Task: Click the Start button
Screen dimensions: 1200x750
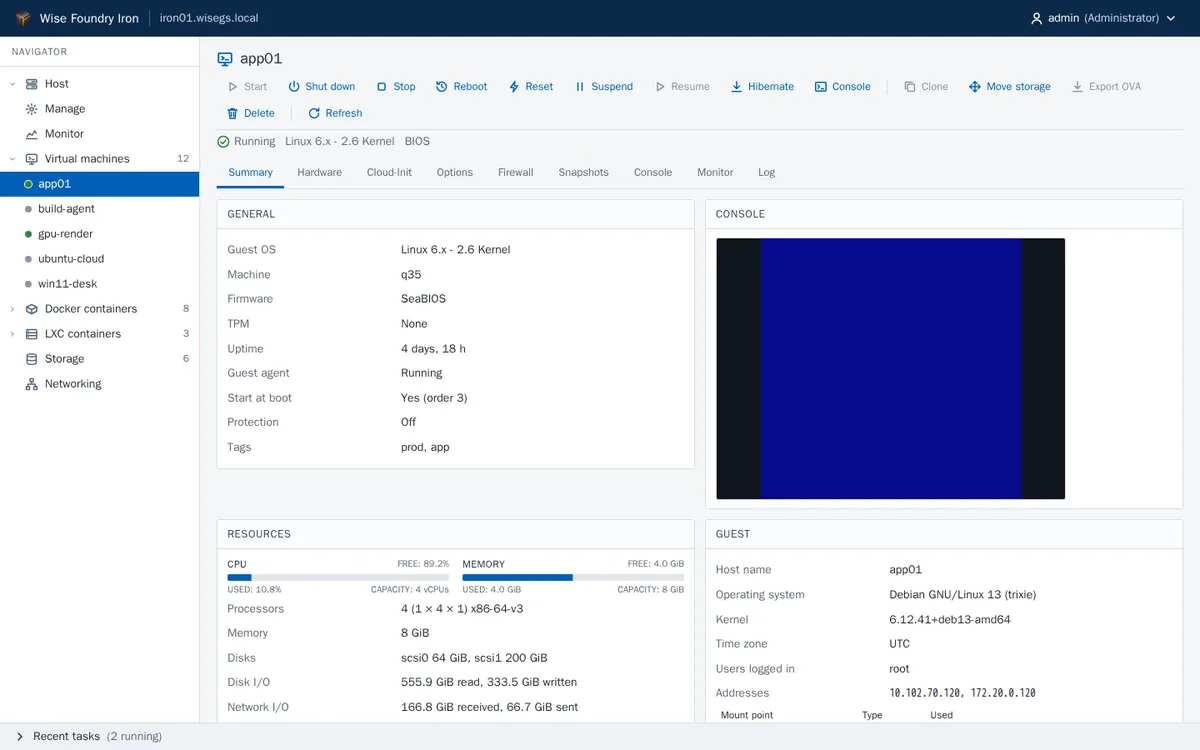Action: [247, 87]
